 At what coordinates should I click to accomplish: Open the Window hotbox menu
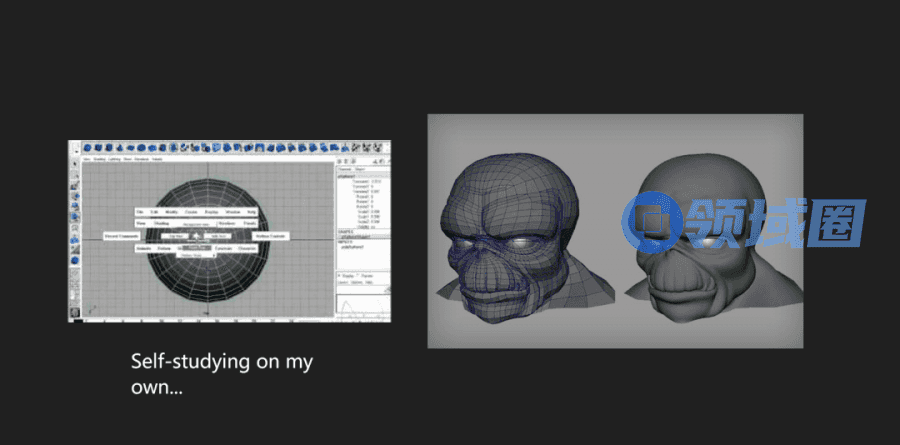pos(231,212)
